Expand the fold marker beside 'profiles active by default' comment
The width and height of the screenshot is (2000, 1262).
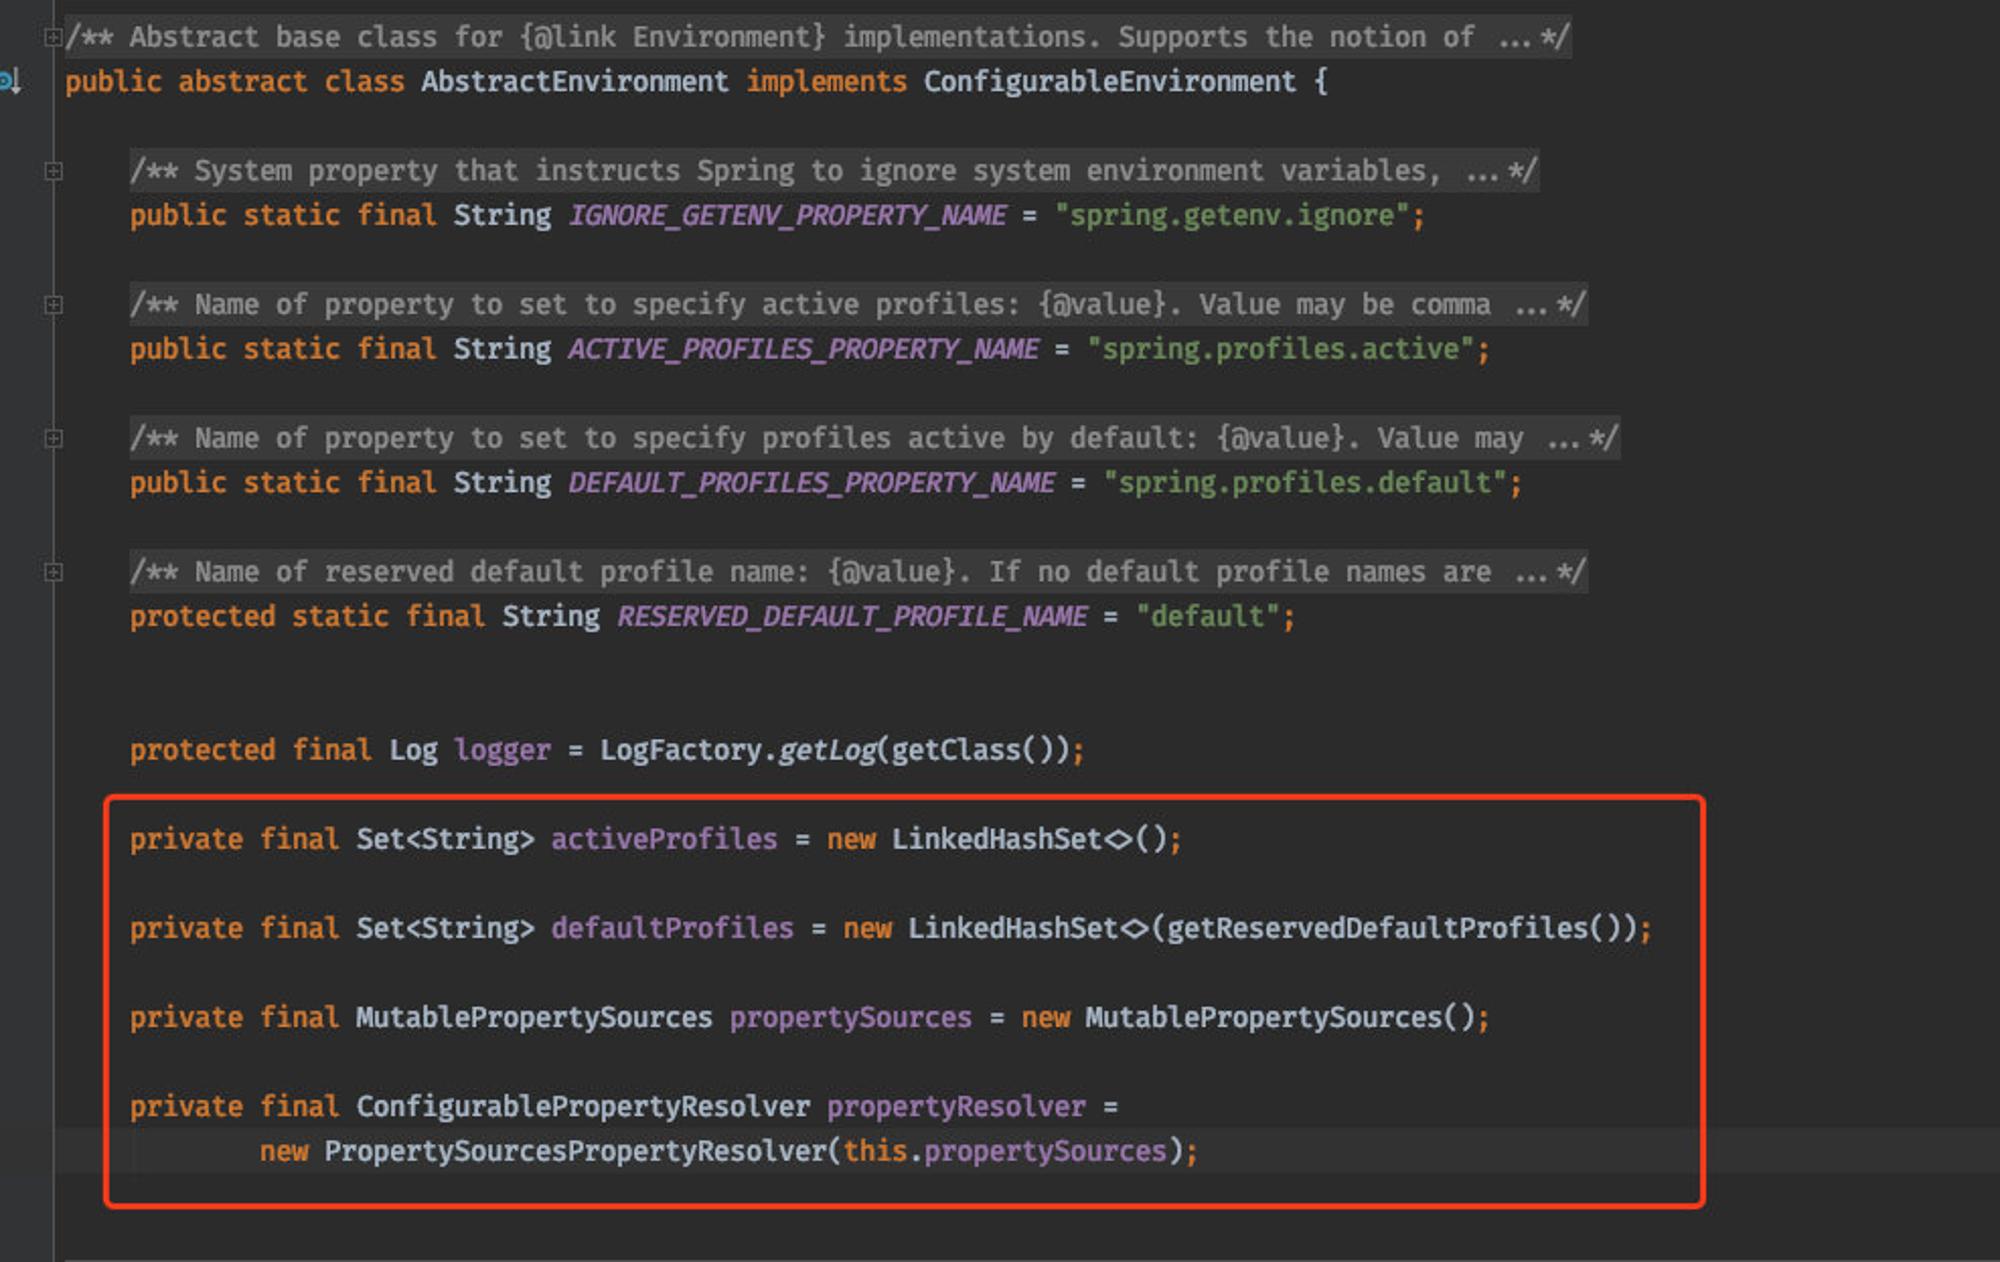(x=53, y=439)
